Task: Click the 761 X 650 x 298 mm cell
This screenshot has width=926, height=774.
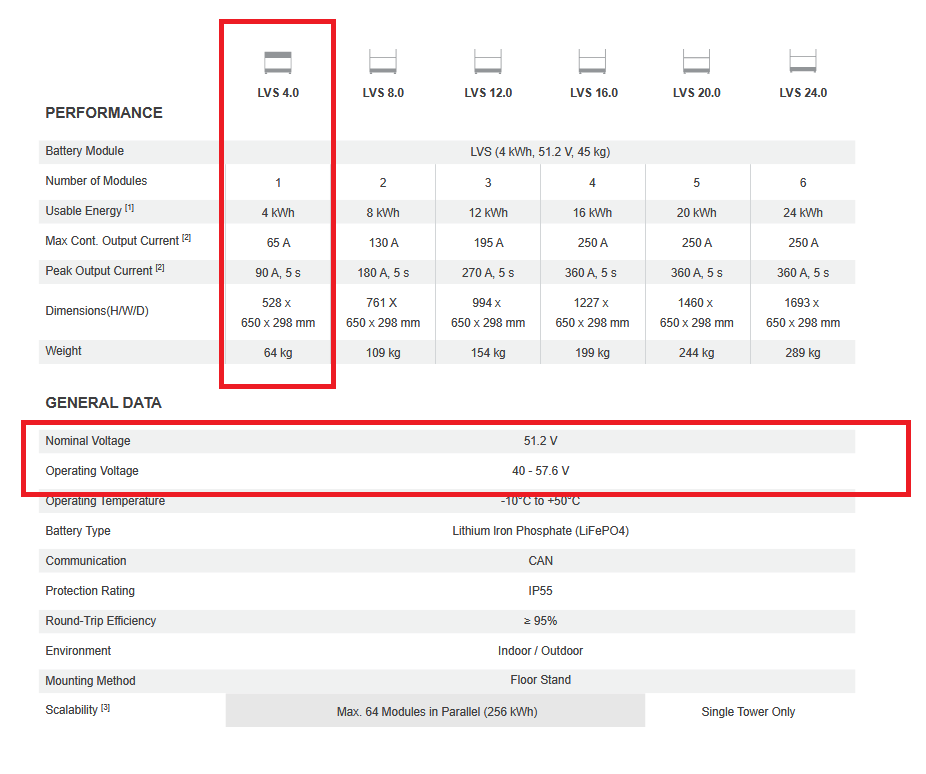Action: [x=383, y=313]
